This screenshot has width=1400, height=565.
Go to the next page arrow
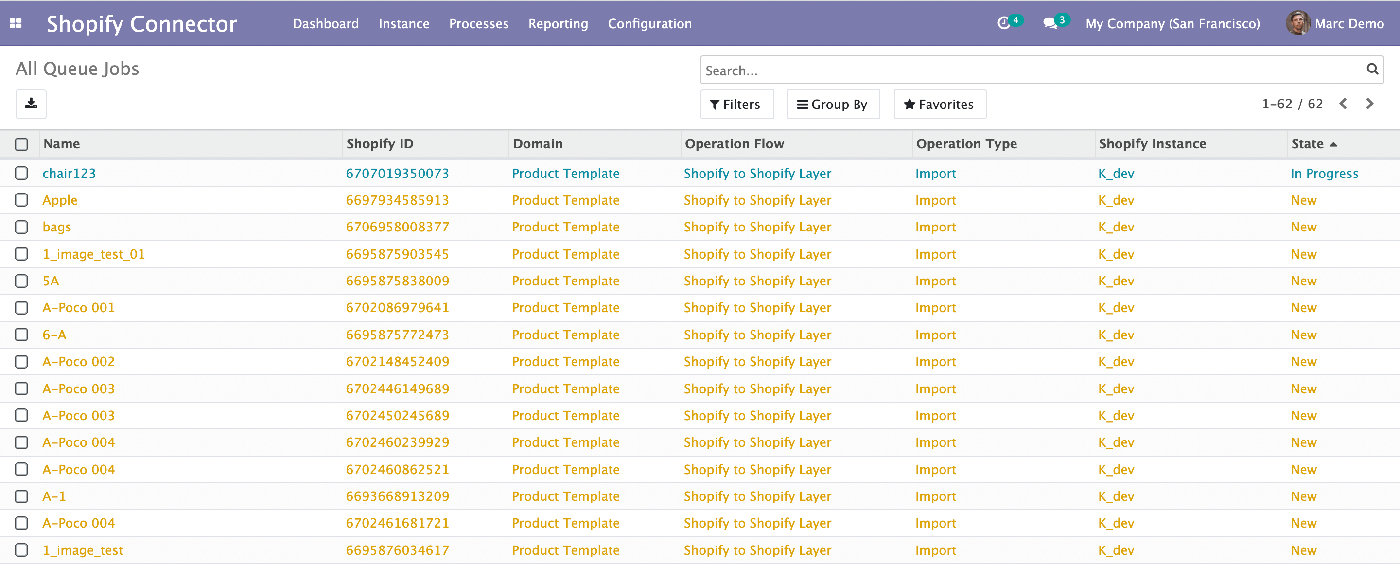pos(1370,104)
